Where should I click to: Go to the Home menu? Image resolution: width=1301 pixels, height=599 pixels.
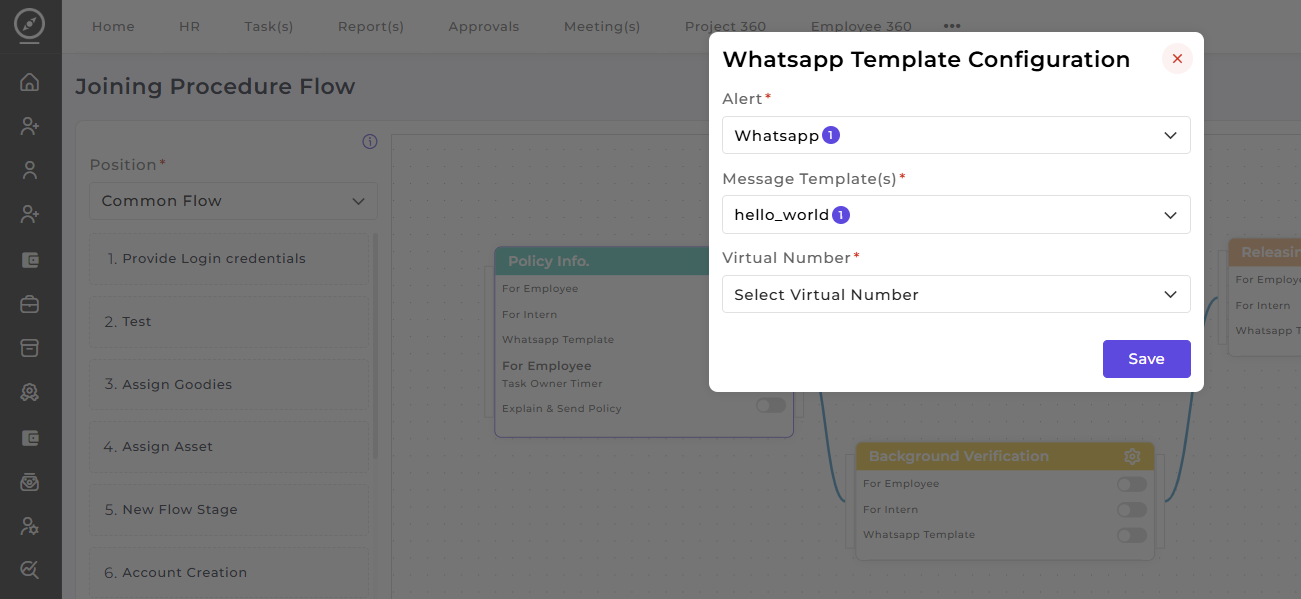[113, 27]
